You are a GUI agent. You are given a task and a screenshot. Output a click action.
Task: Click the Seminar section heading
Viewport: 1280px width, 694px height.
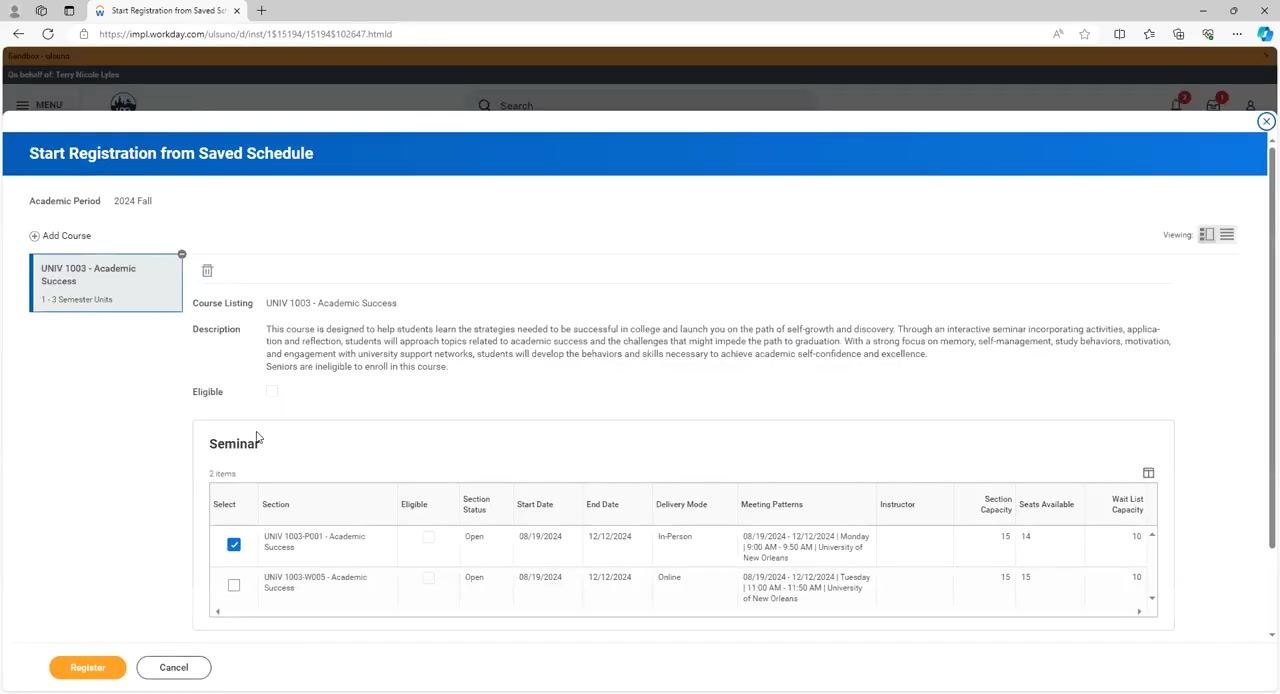coord(234,444)
